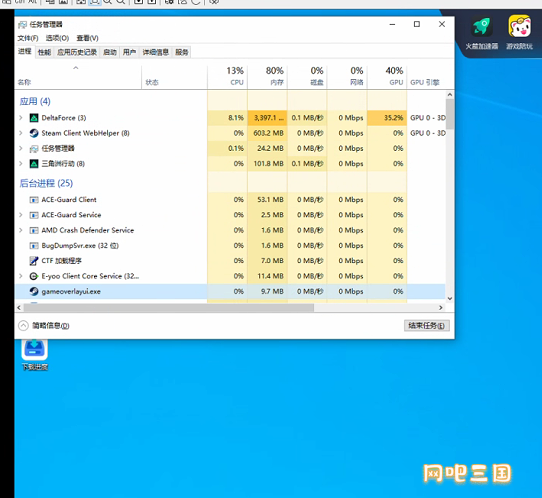Sort processes by the CPU column
The image size is (542, 498).
[x=228, y=77]
